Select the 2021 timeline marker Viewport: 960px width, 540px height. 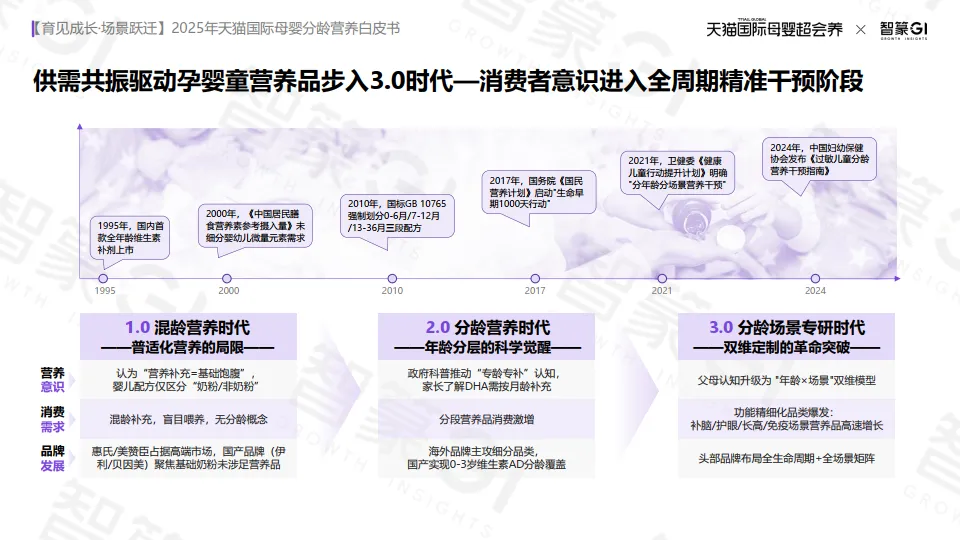662,279
